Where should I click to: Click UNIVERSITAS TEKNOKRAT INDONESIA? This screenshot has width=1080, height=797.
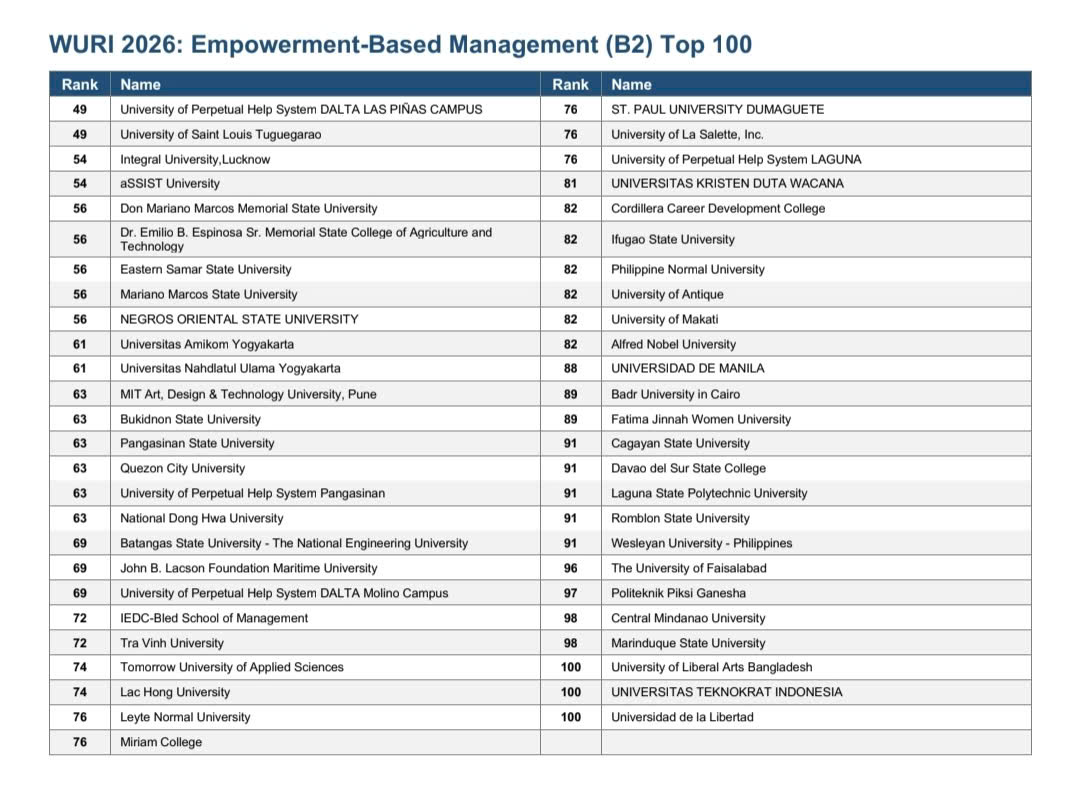pyautogui.click(x=727, y=692)
